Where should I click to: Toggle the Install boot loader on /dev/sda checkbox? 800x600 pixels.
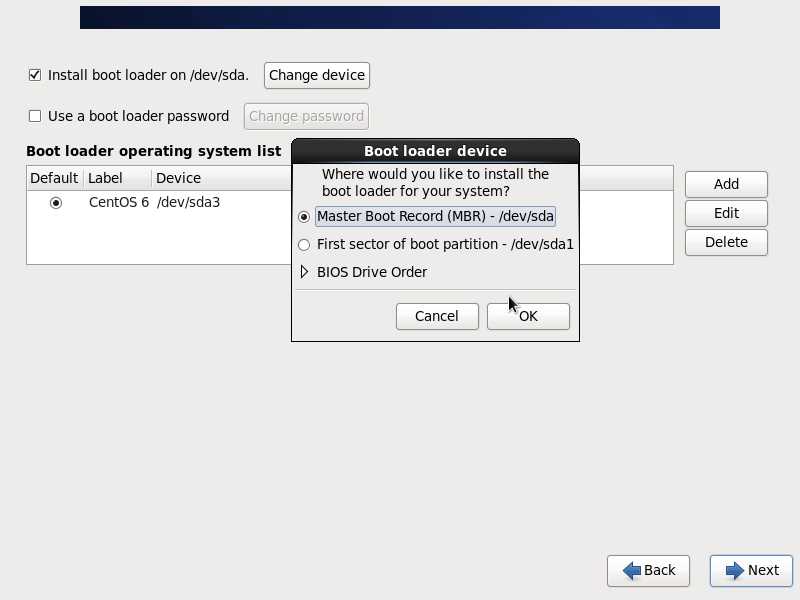pyautogui.click(x=35, y=75)
